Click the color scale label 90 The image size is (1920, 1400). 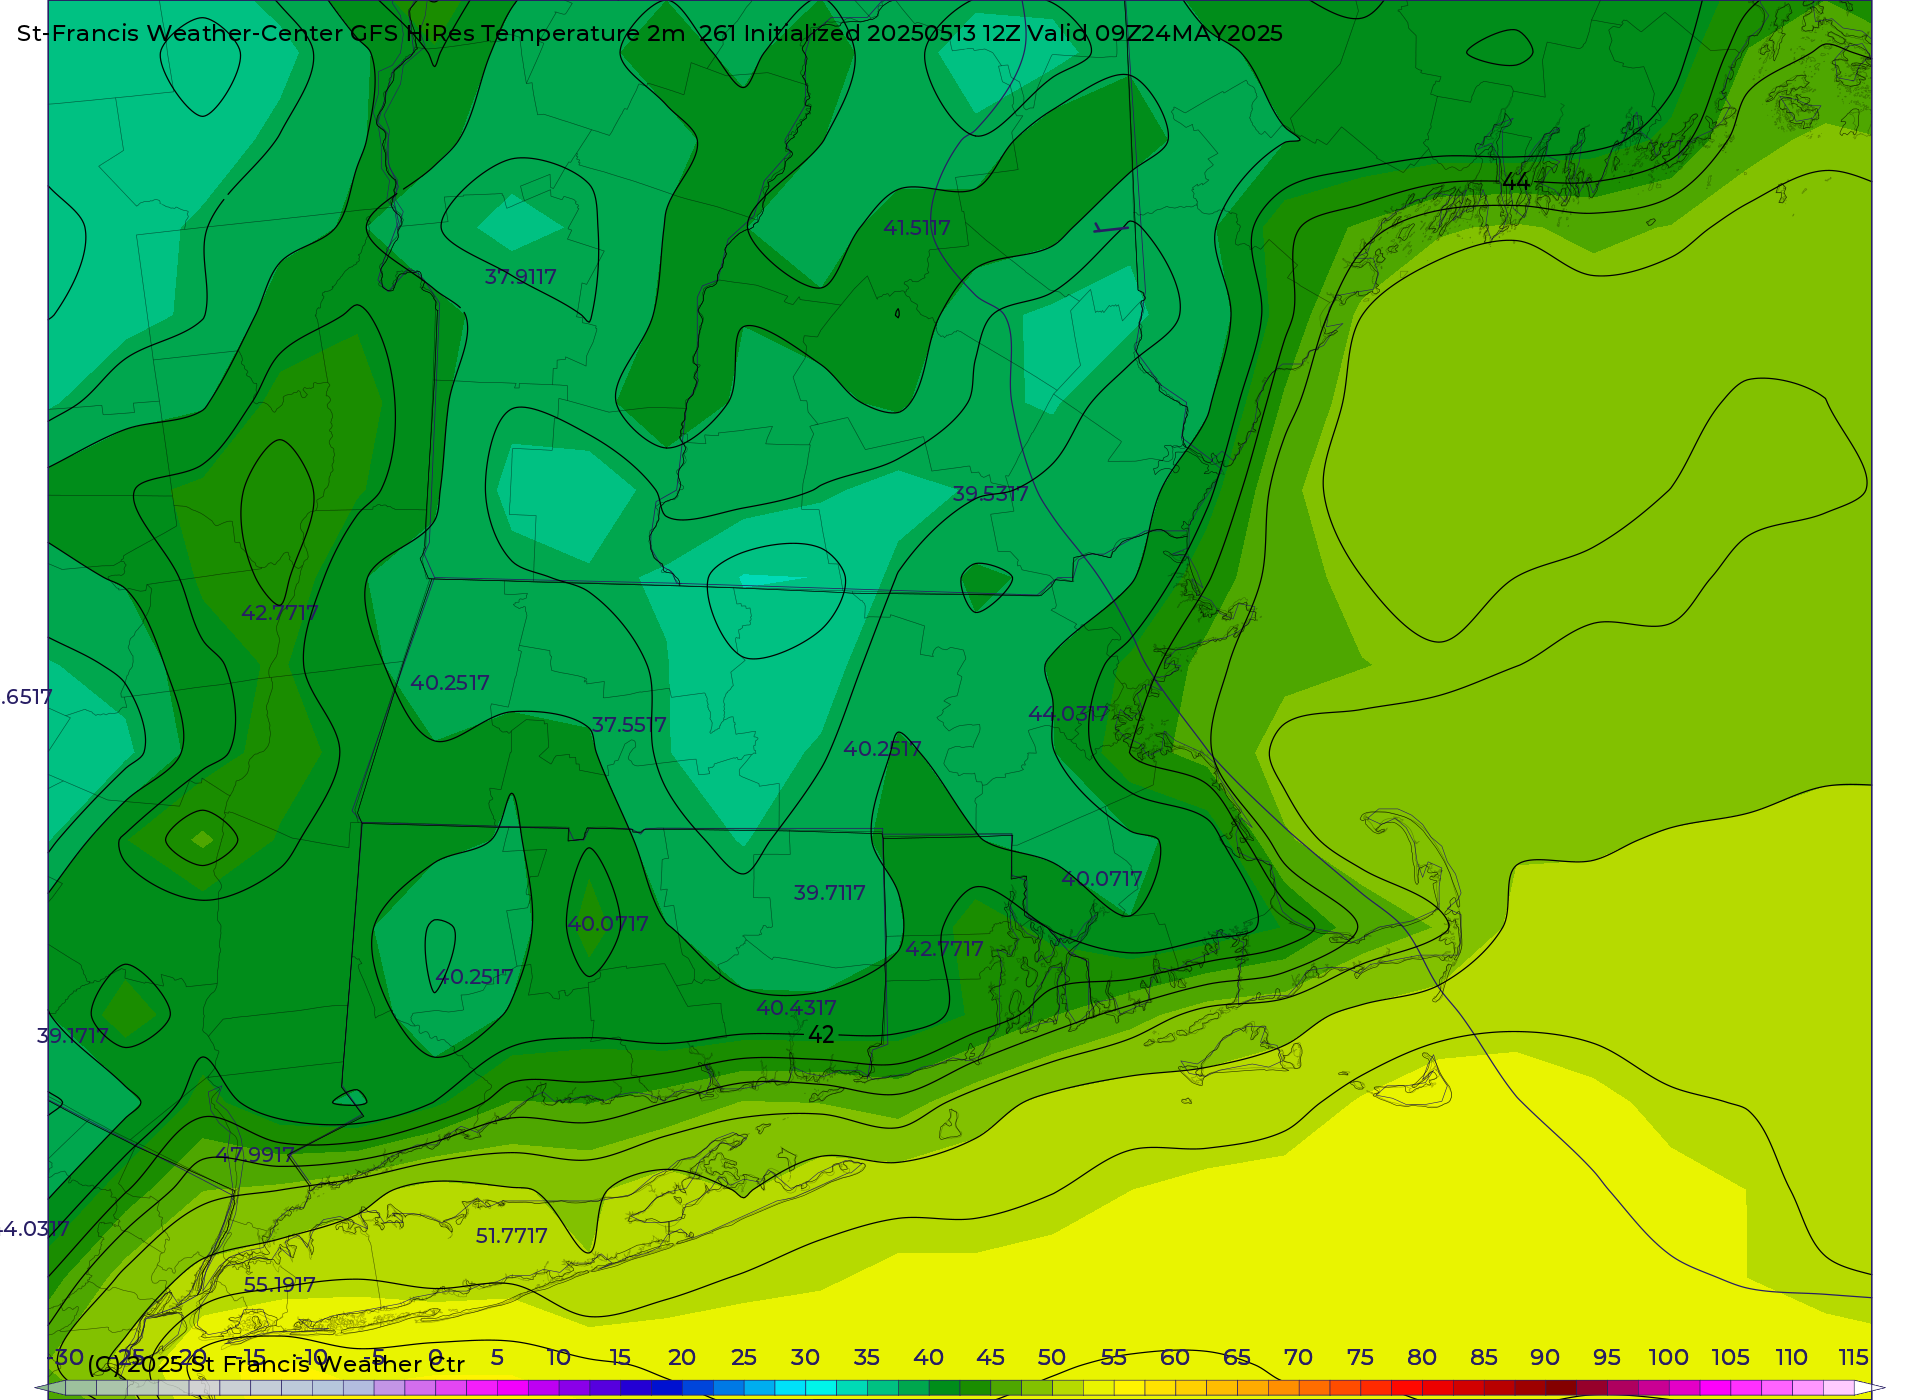pyautogui.click(x=1545, y=1357)
